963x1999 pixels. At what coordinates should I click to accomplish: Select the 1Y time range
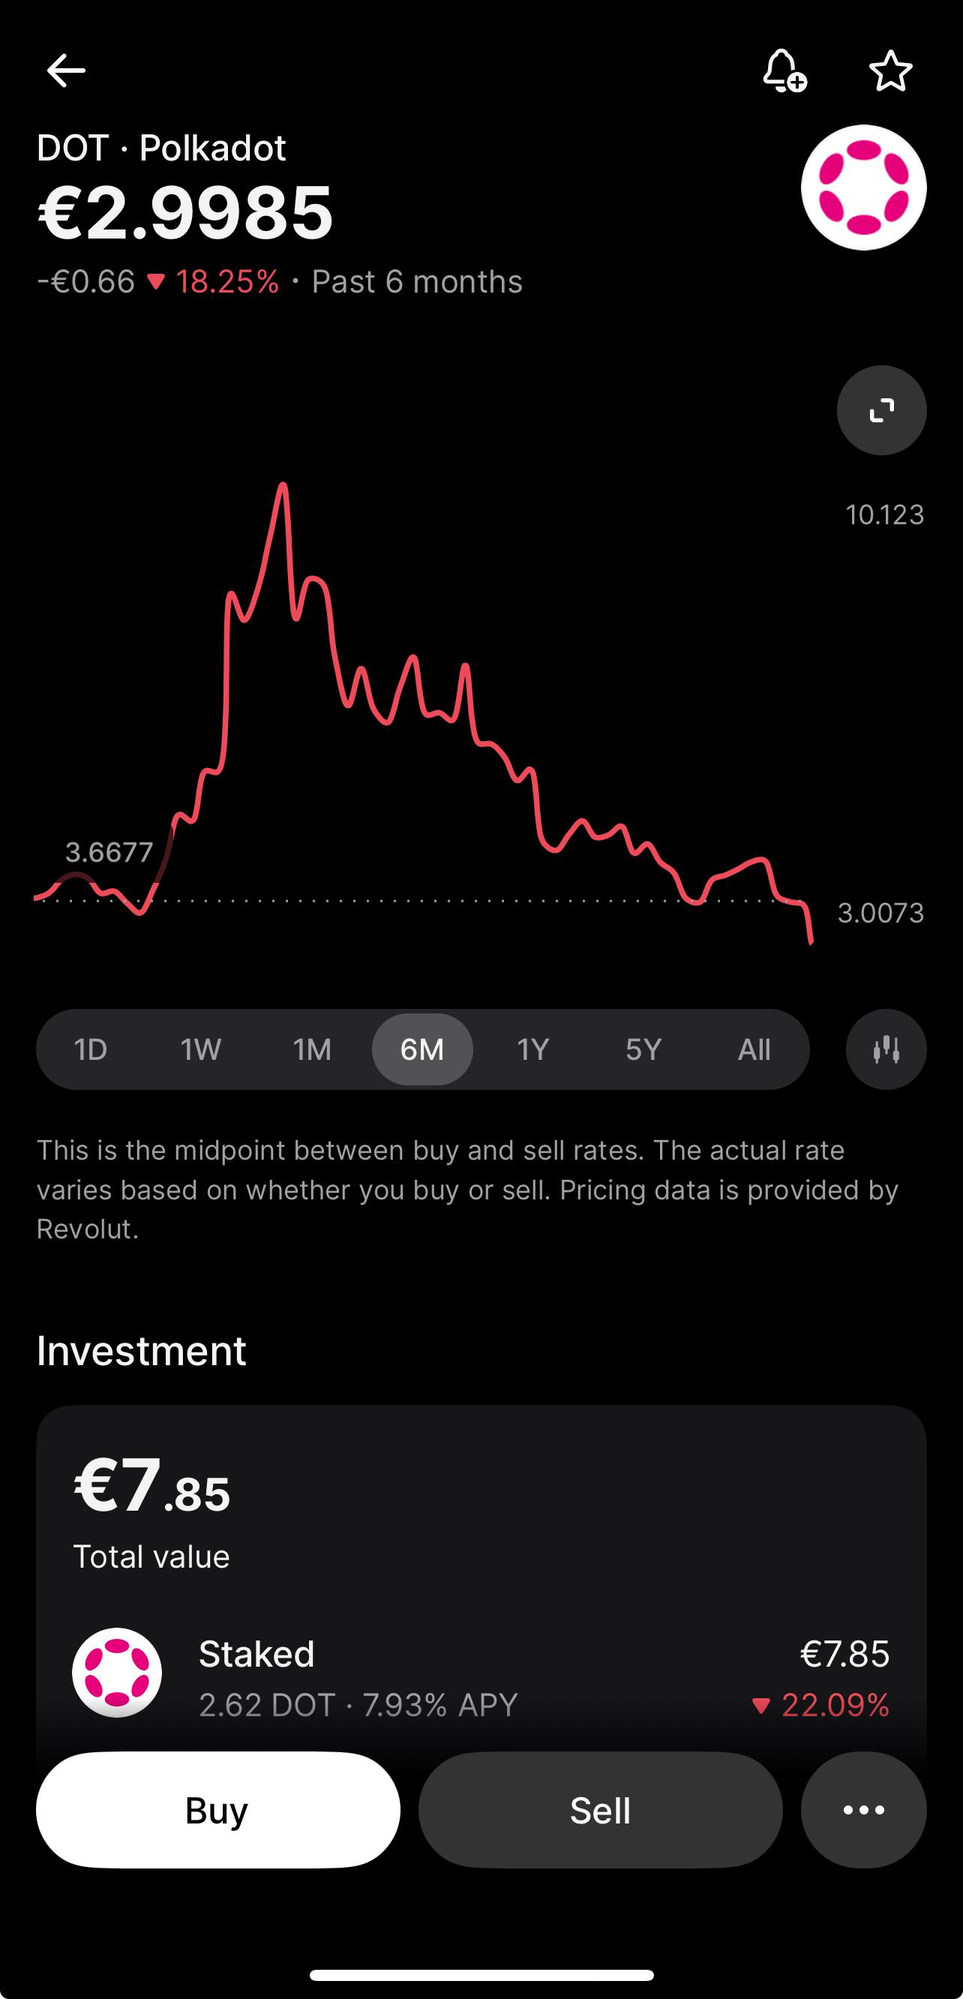coord(533,1049)
